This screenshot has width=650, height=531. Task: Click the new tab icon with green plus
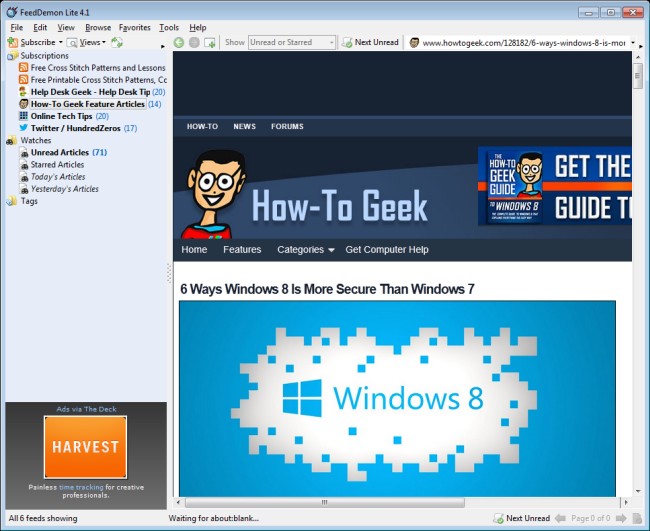pyautogui.click(x=210, y=42)
